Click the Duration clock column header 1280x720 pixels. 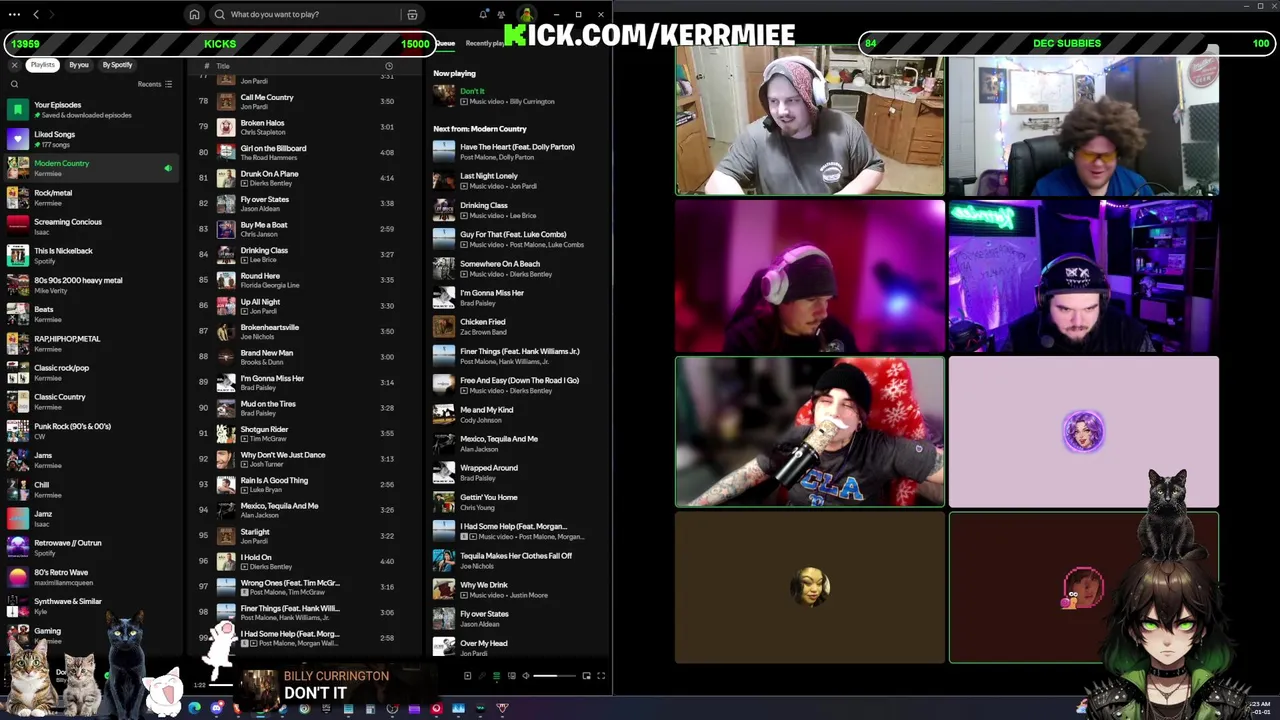tap(389, 66)
